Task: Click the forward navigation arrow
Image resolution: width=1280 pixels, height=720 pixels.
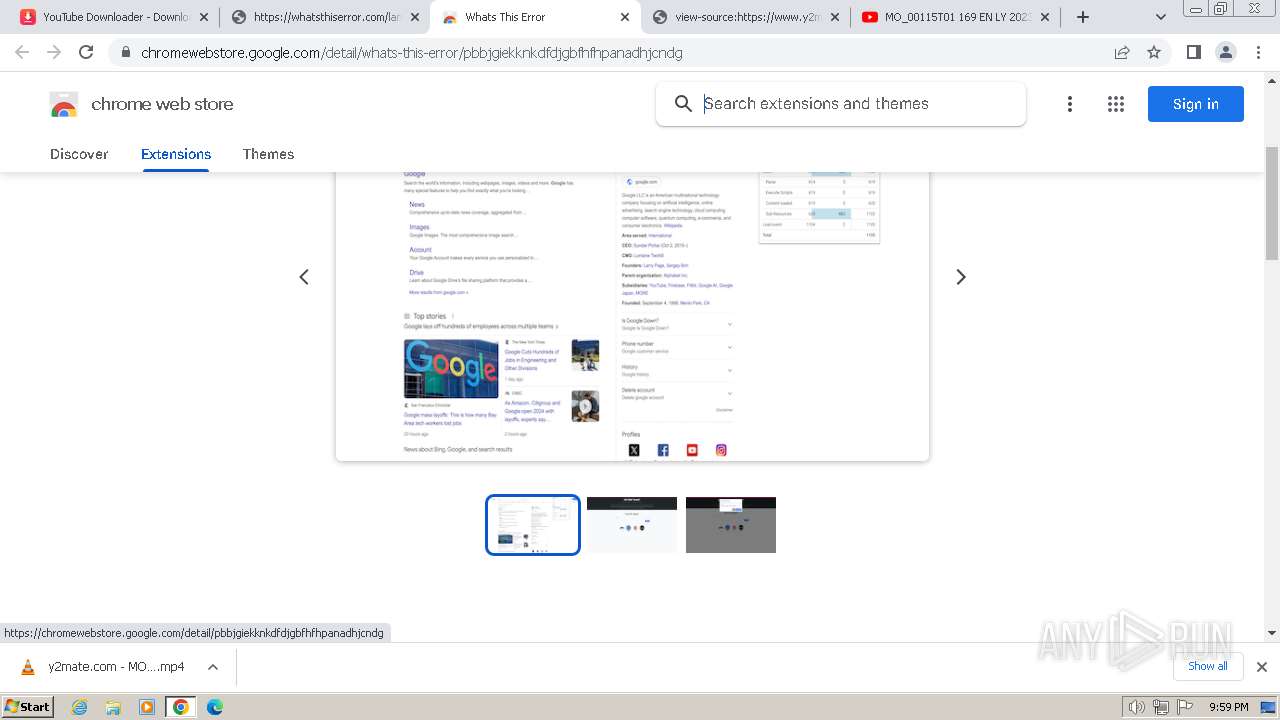Action: (54, 52)
